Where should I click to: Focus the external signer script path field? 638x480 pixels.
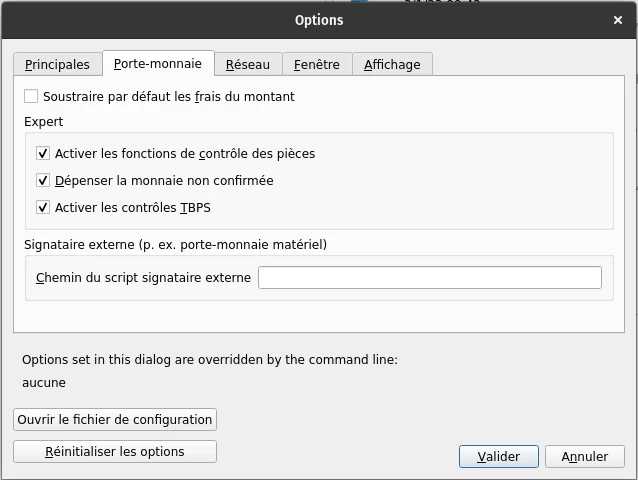[430, 278]
